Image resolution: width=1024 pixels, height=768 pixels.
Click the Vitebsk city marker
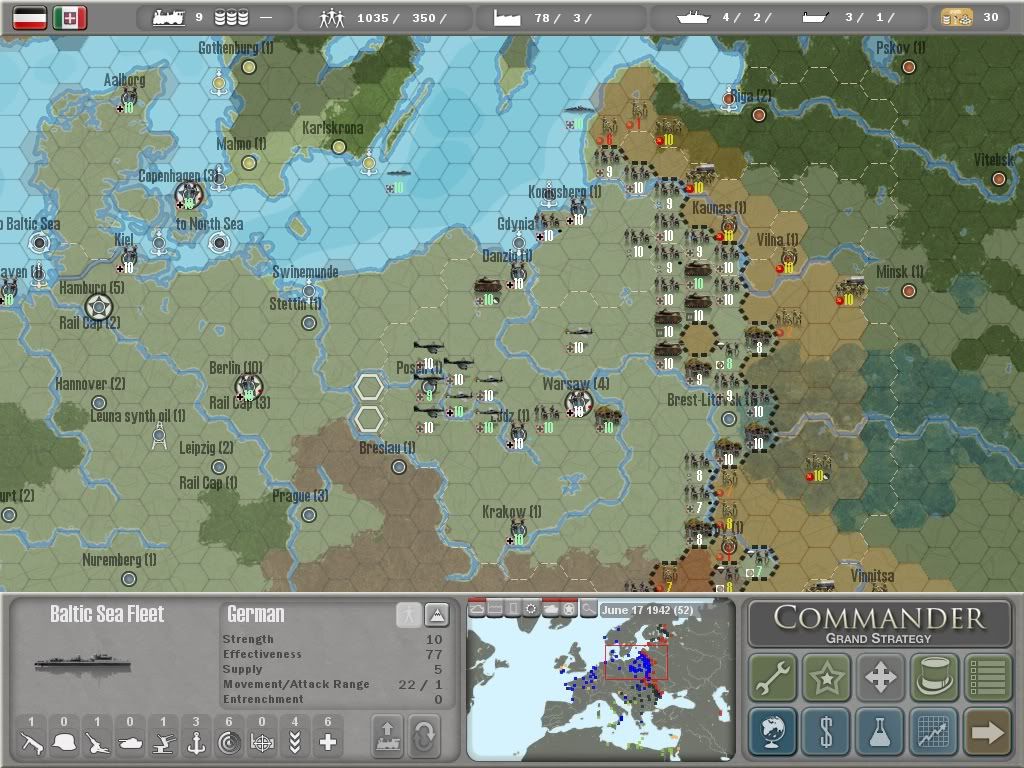coord(999,179)
